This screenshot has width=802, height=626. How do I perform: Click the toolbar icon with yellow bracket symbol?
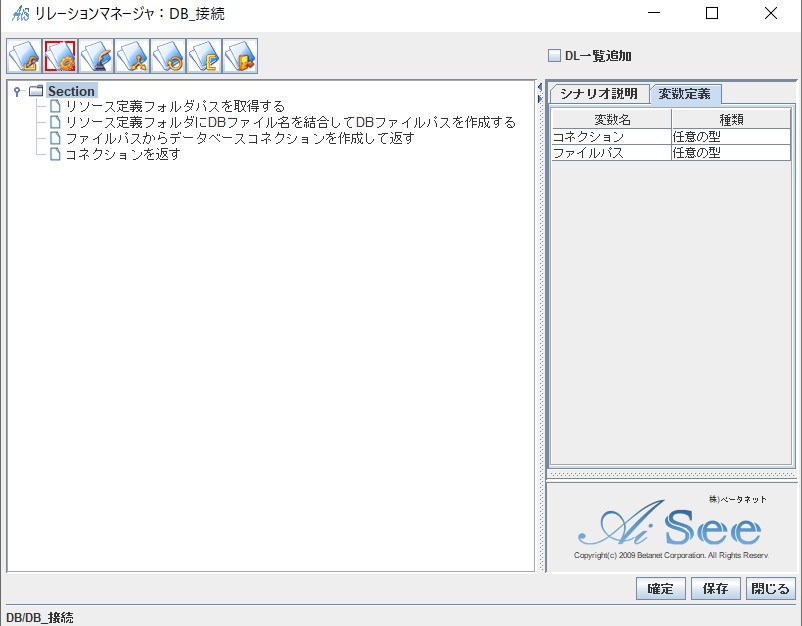pyautogui.click(x=204, y=56)
